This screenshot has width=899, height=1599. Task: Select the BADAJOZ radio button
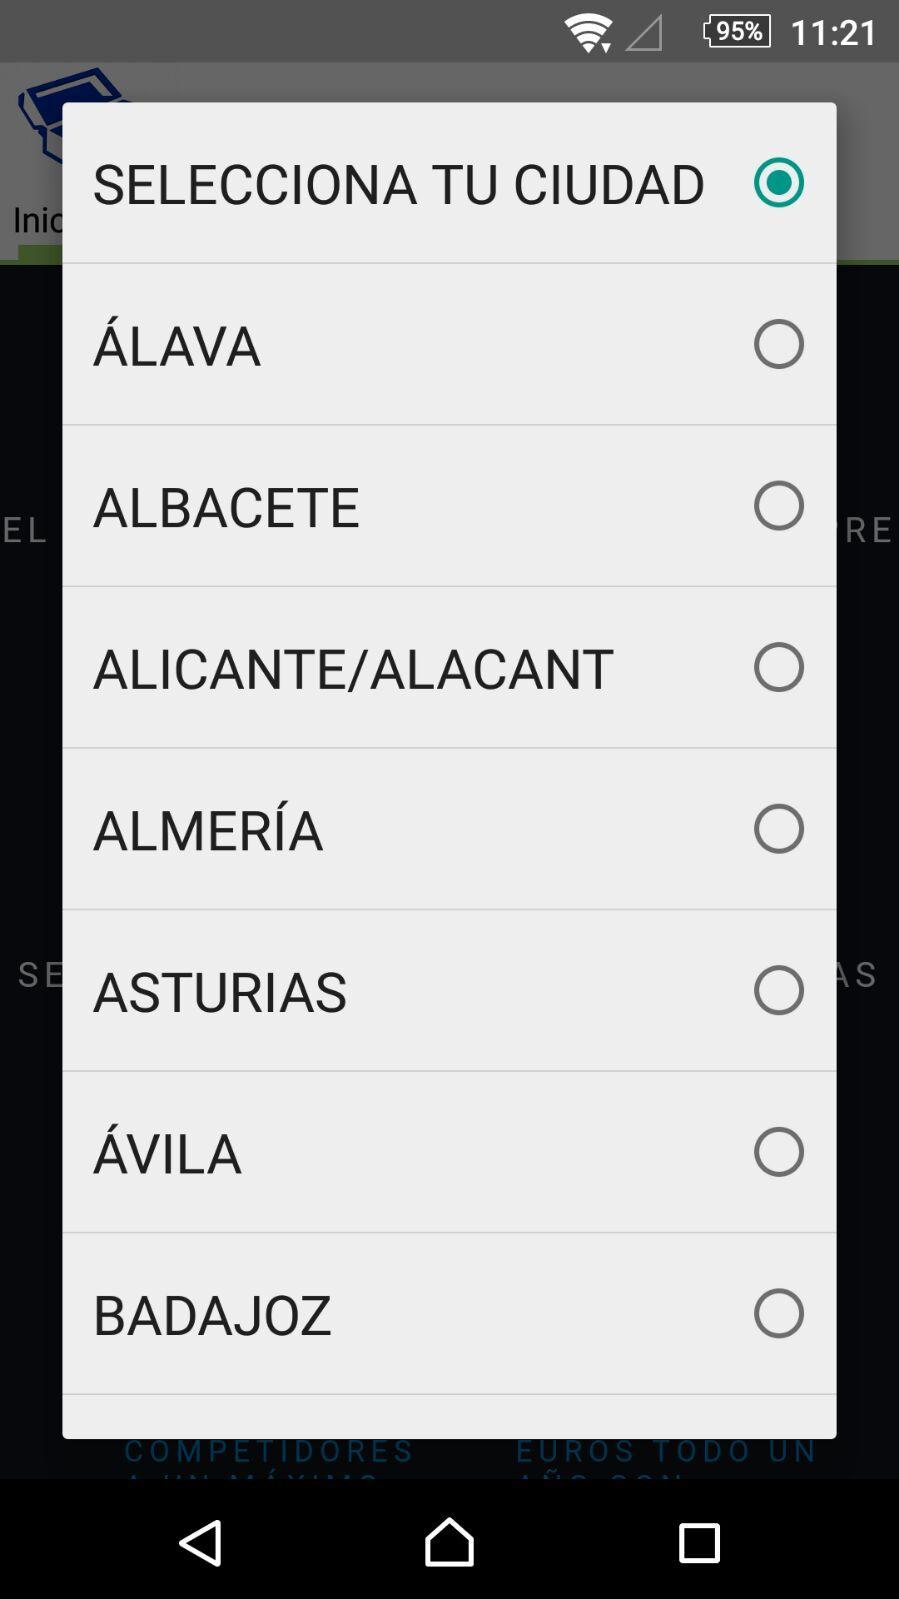[778, 1313]
